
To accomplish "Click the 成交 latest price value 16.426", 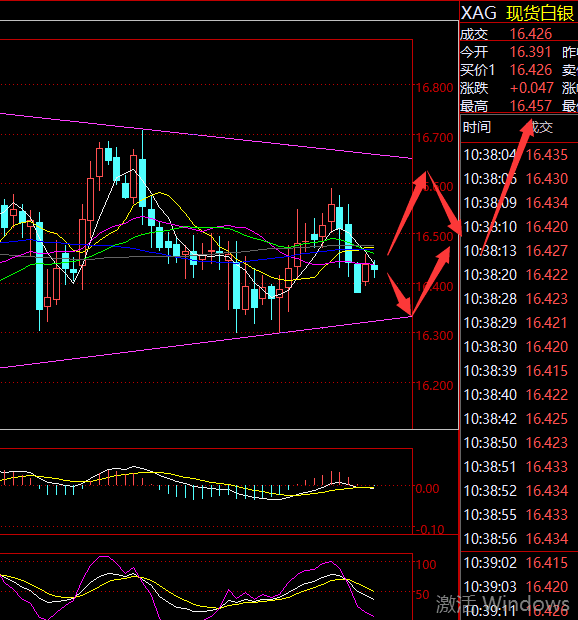I will pyautogui.click(x=531, y=34).
